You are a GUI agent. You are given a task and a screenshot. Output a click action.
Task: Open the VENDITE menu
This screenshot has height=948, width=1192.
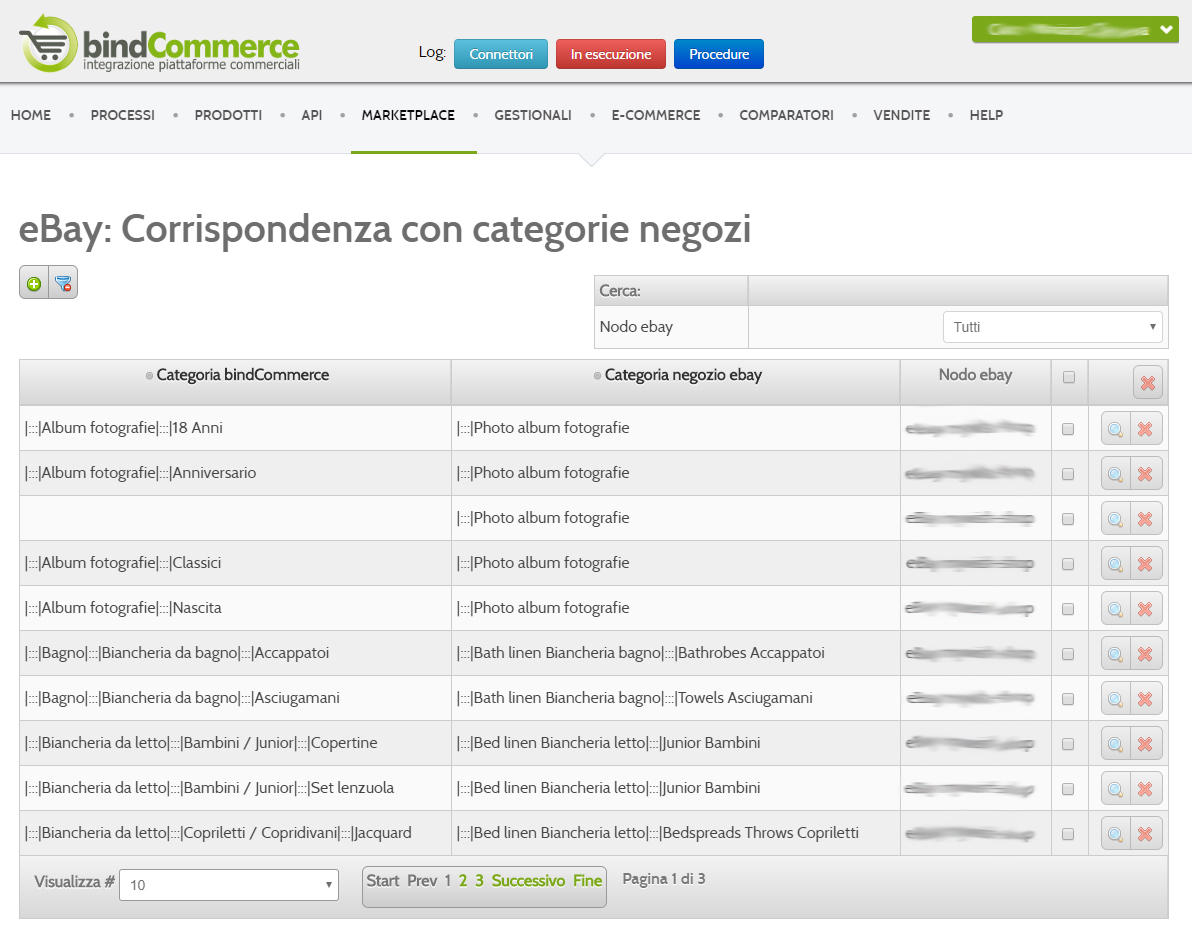902,116
